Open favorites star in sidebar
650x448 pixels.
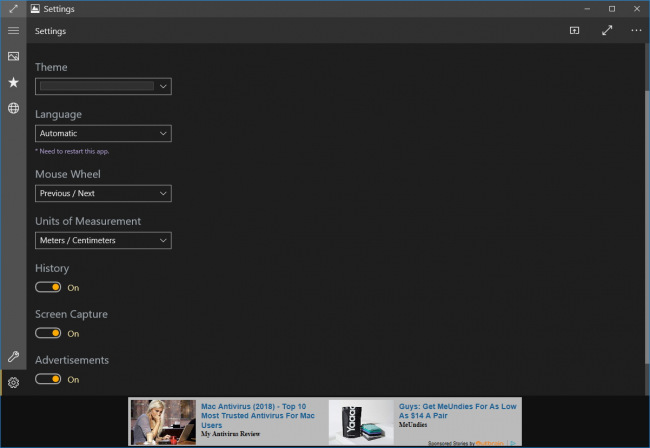click(x=13, y=82)
